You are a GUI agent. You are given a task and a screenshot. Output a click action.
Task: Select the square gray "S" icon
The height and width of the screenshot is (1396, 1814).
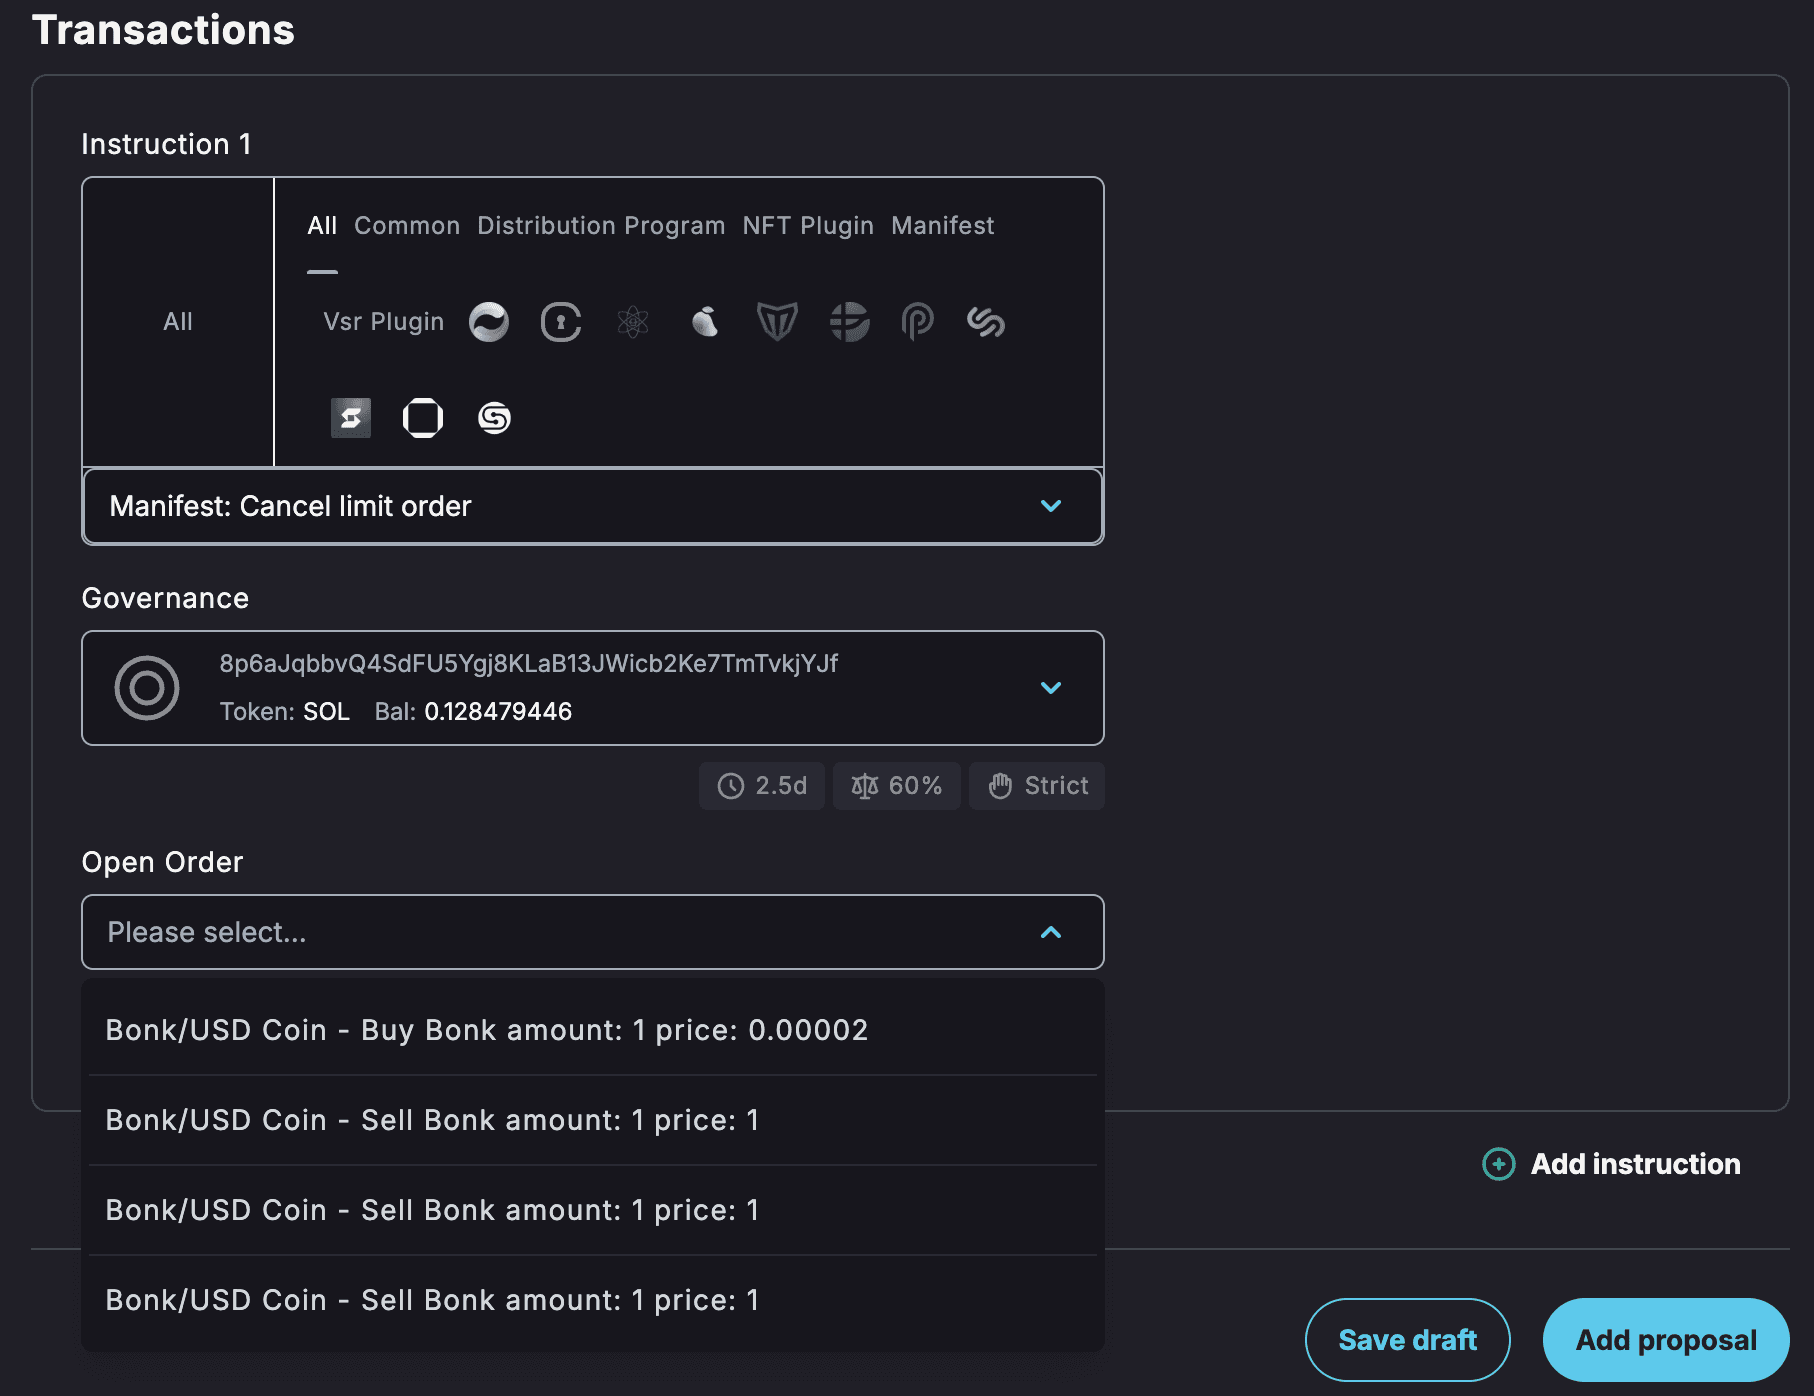(x=351, y=418)
